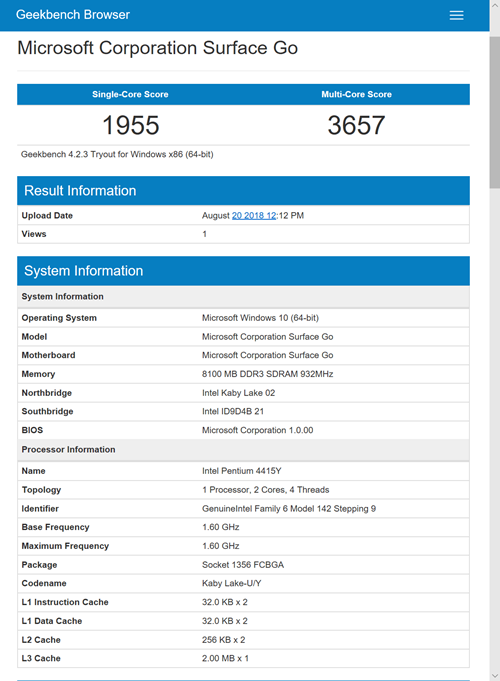Click L2 Cache value 256 KB x 2
Viewport: 500px width, 681px height.
pos(223,640)
